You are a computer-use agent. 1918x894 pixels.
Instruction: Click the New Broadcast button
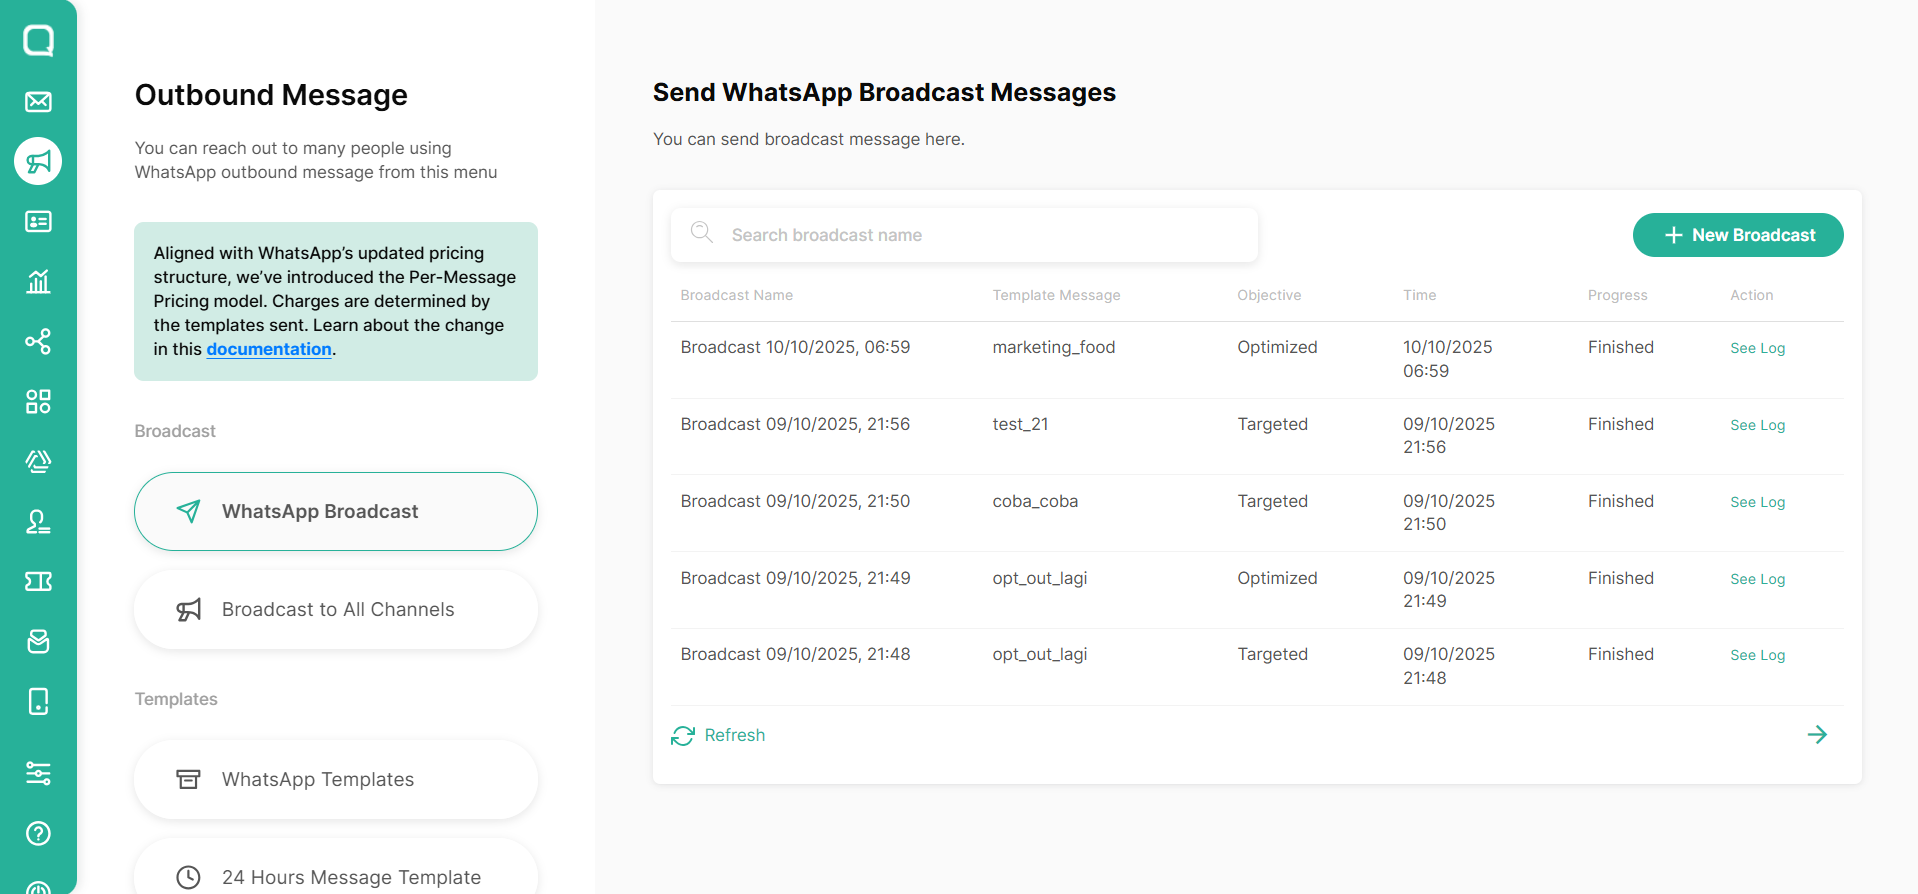click(1737, 235)
